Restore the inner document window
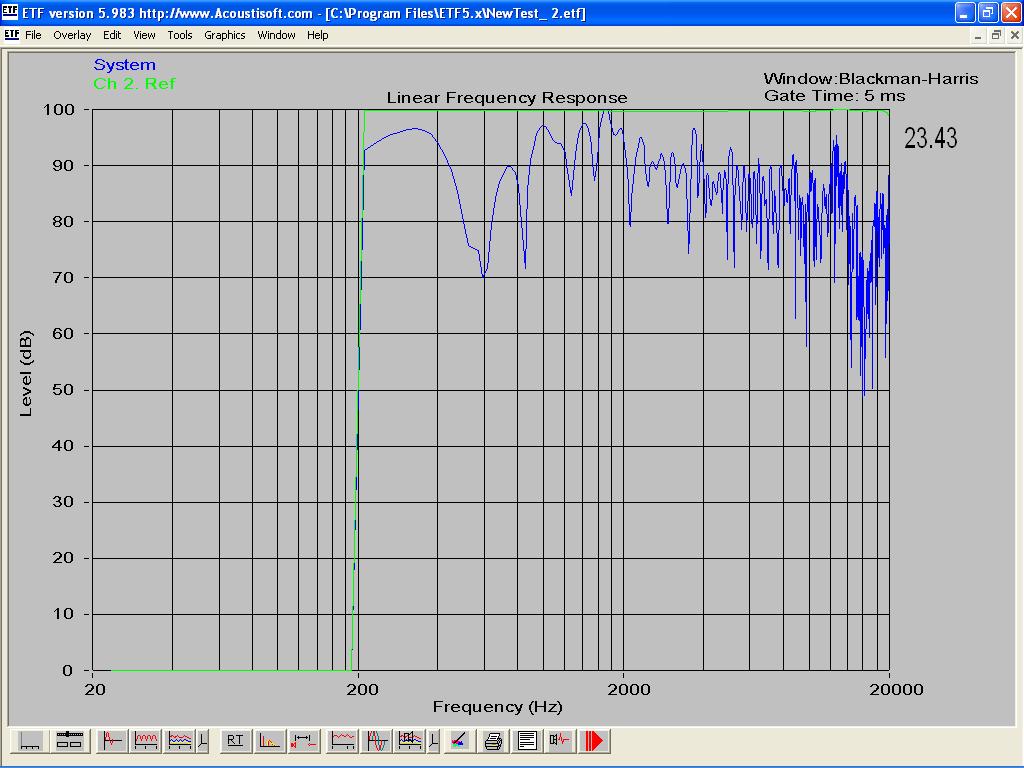 [x=996, y=35]
